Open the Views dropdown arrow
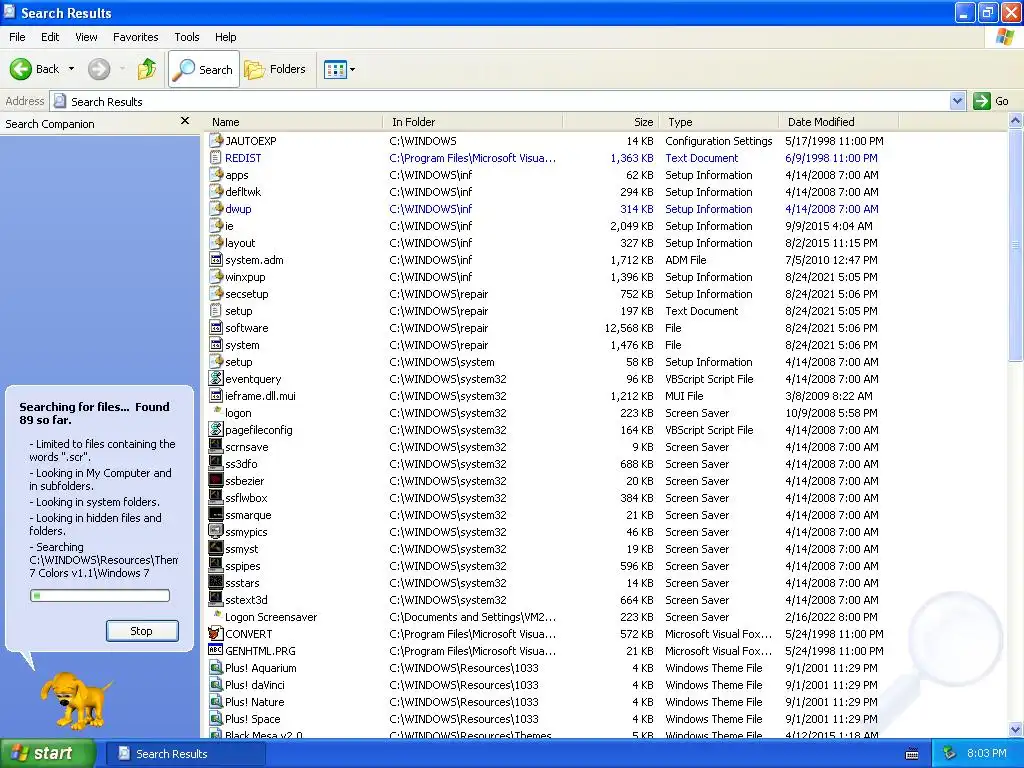Screen dimensions: 1024x768 (x=353, y=69)
